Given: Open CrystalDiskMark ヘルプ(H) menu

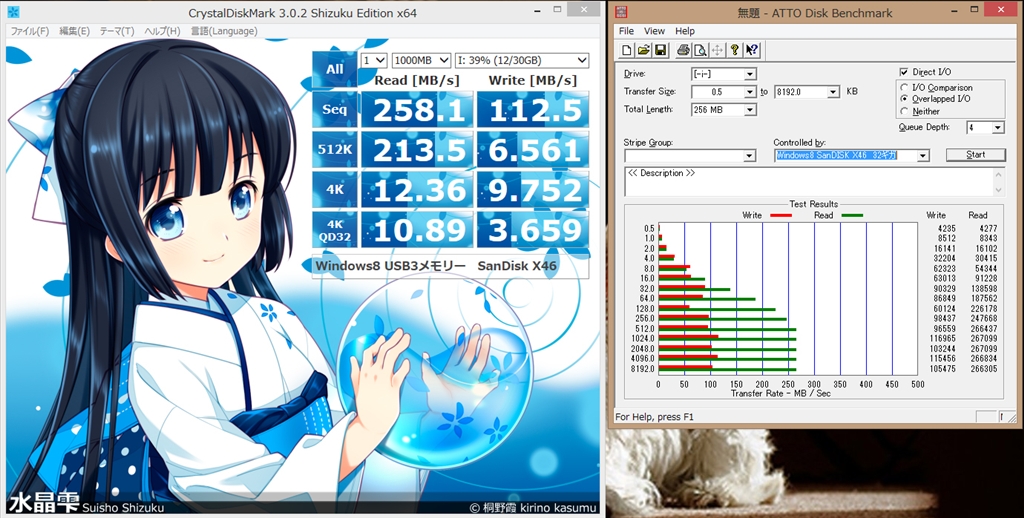Looking at the screenshot, I should coord(162,31).
